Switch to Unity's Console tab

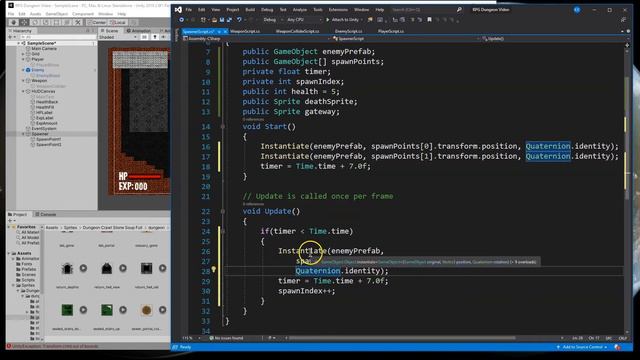[x=45, y=214]
